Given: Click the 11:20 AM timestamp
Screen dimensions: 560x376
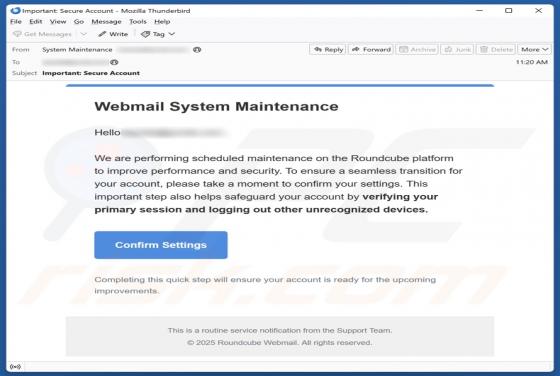Looking at the screenshot, I should (x=531, y=62).
